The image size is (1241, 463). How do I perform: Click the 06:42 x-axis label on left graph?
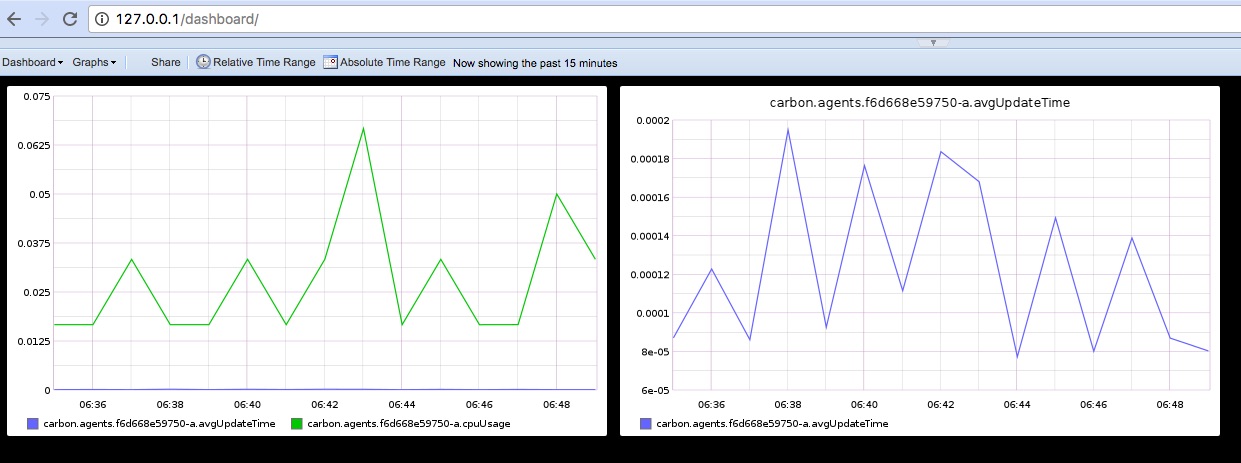(325, 404)
